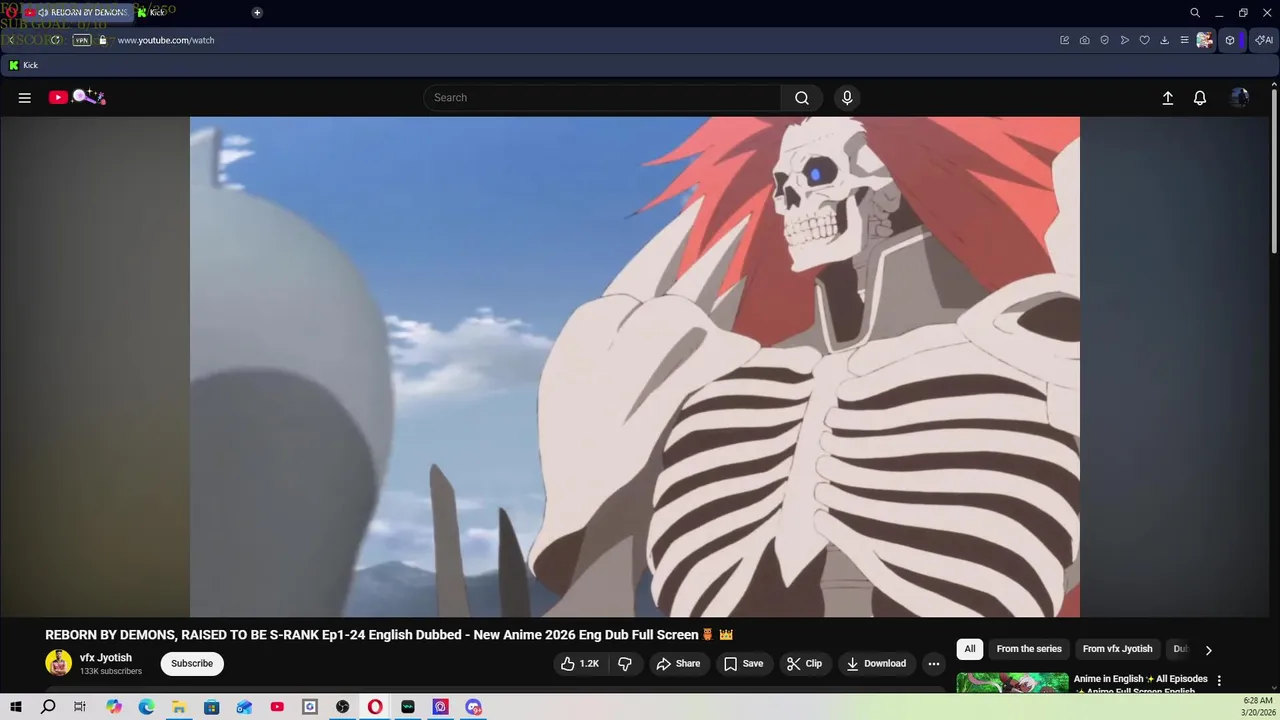Viewport: 1280px width, 720px height.
Task: Open options menu for Anime in English video
Action: coord(1219,681)
